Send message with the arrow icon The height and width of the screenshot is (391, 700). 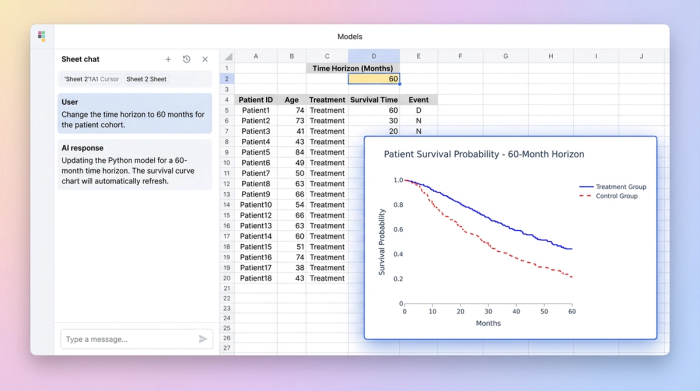point(203,339)
